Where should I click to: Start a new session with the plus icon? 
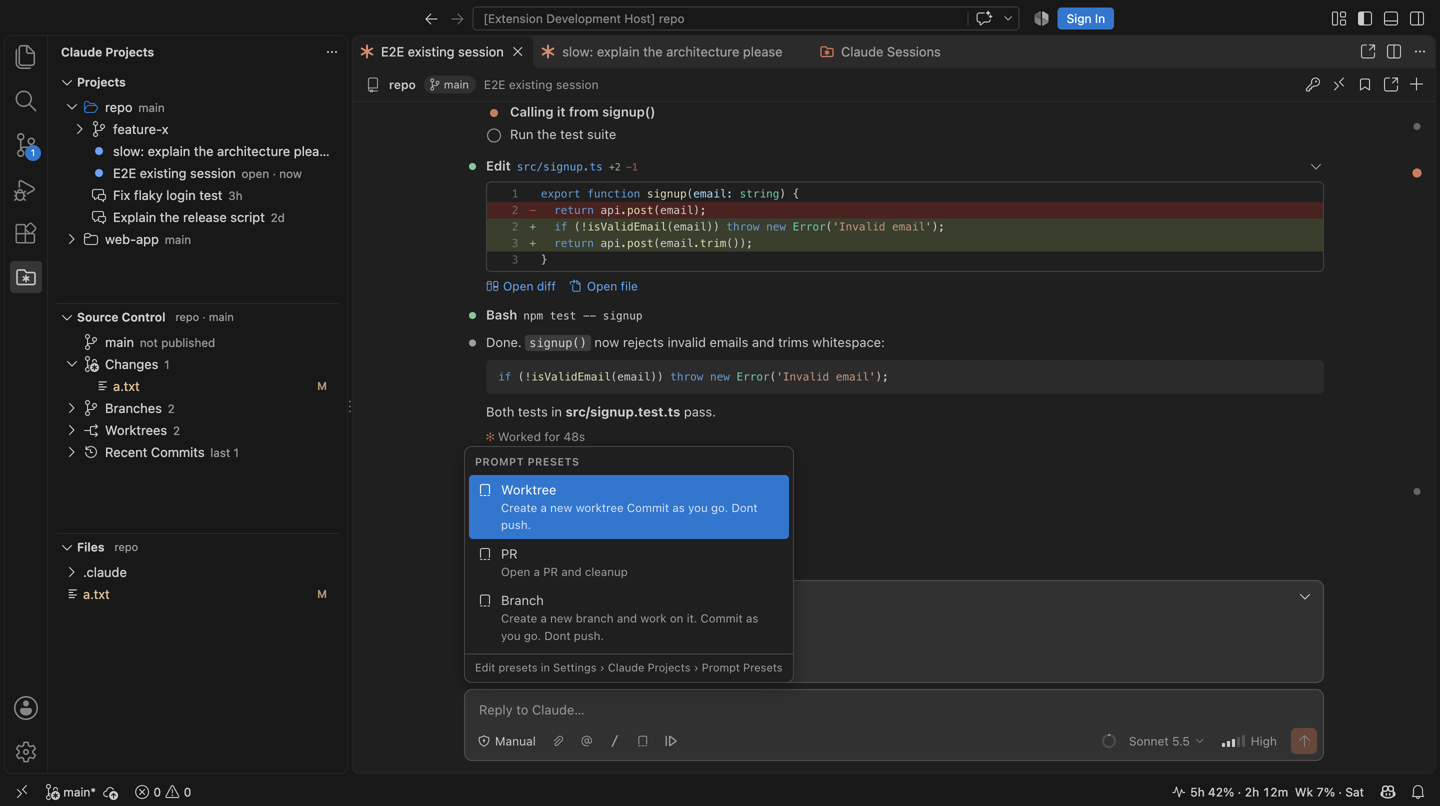[x=1417, y=85]
